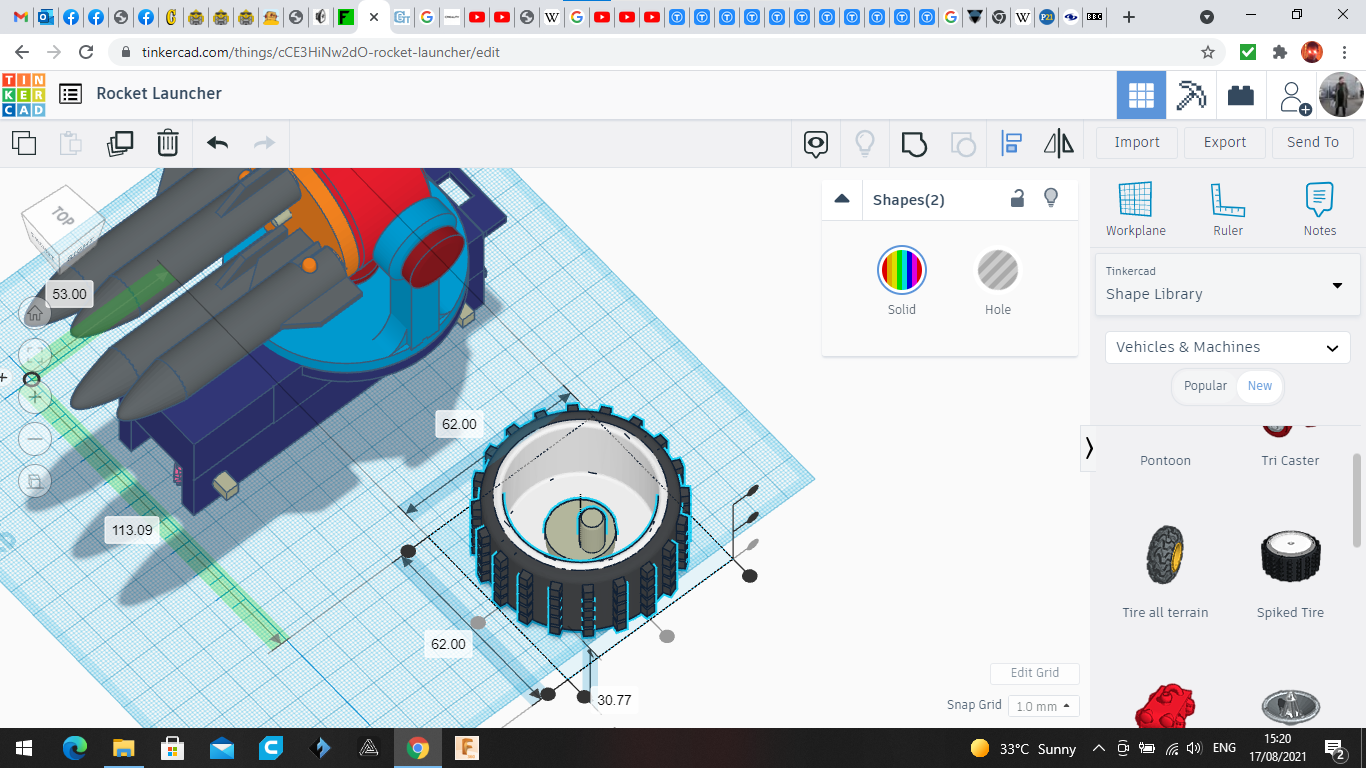Click the Import button
1366x768 pixels.
tap(1137, 142)
